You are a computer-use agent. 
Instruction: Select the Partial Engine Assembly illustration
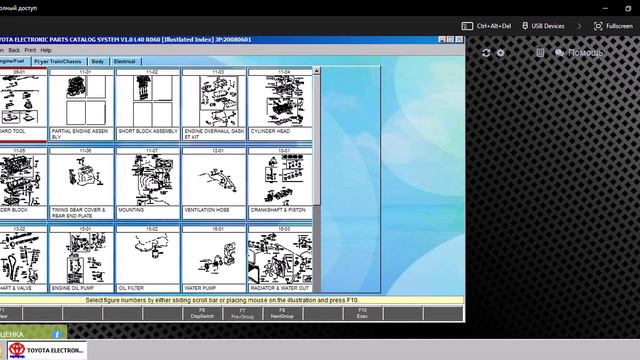(x=81, y=105)
